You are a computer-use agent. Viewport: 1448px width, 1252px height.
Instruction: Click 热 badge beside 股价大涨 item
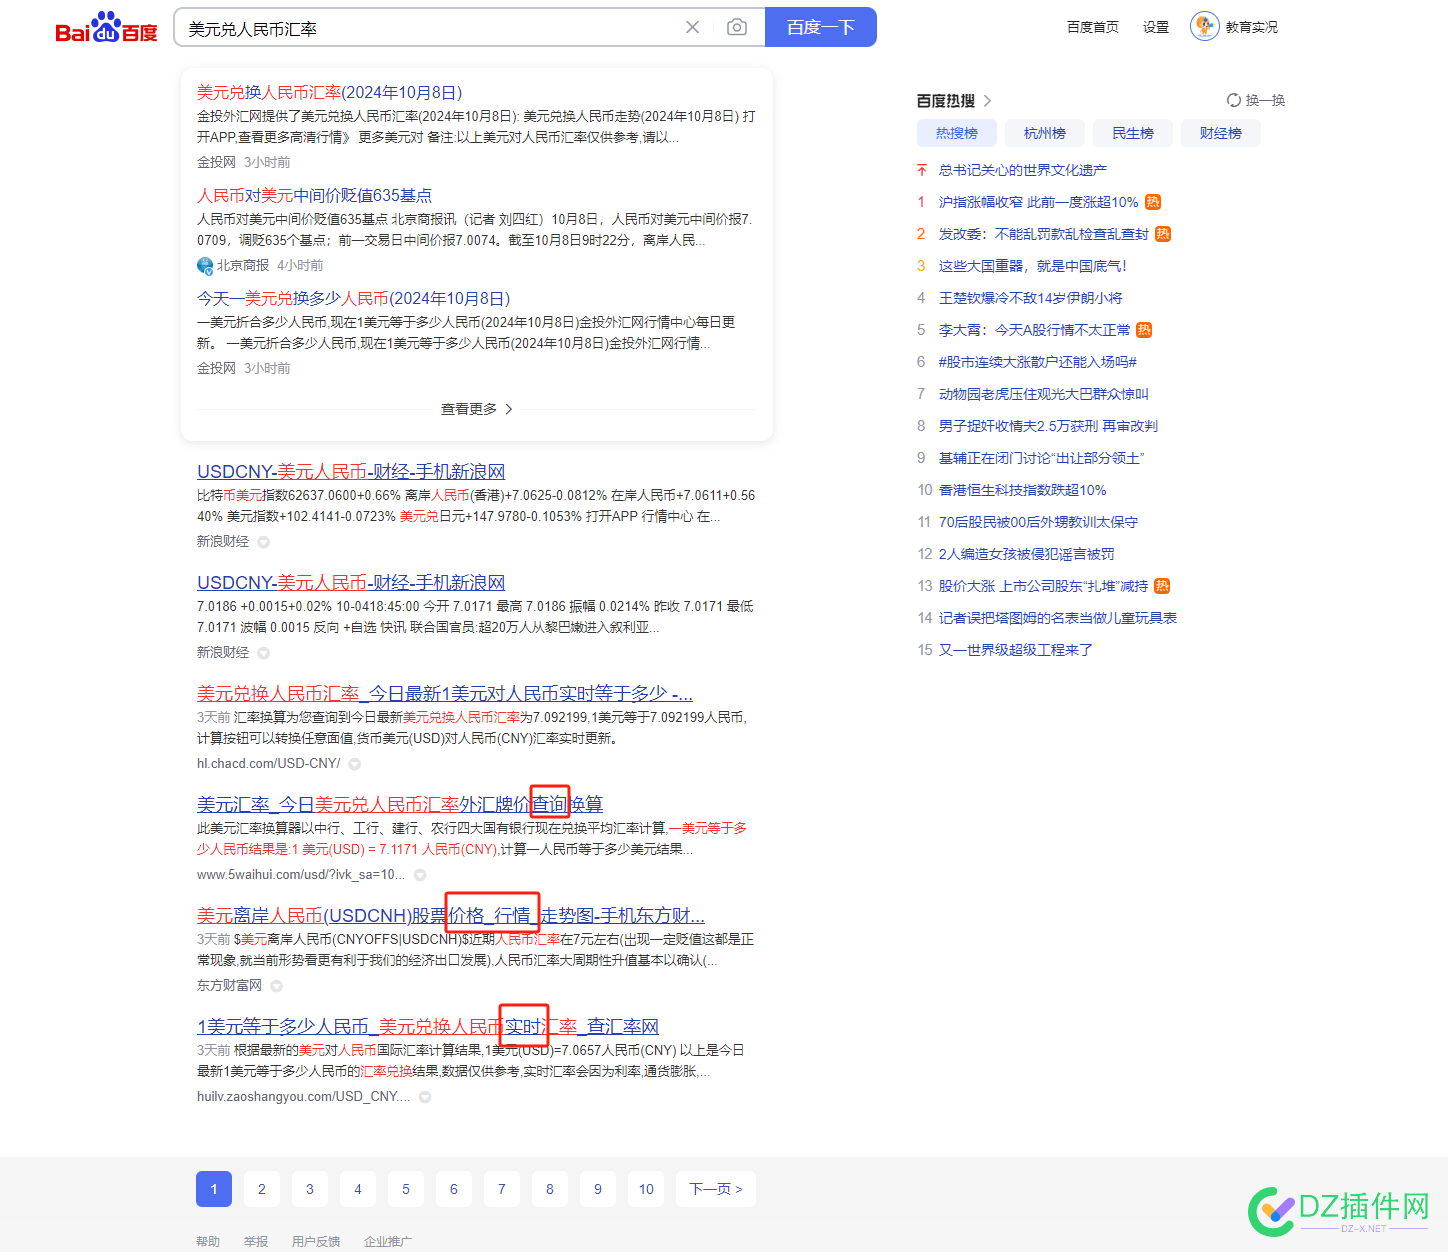click(x=1162, y=586)
